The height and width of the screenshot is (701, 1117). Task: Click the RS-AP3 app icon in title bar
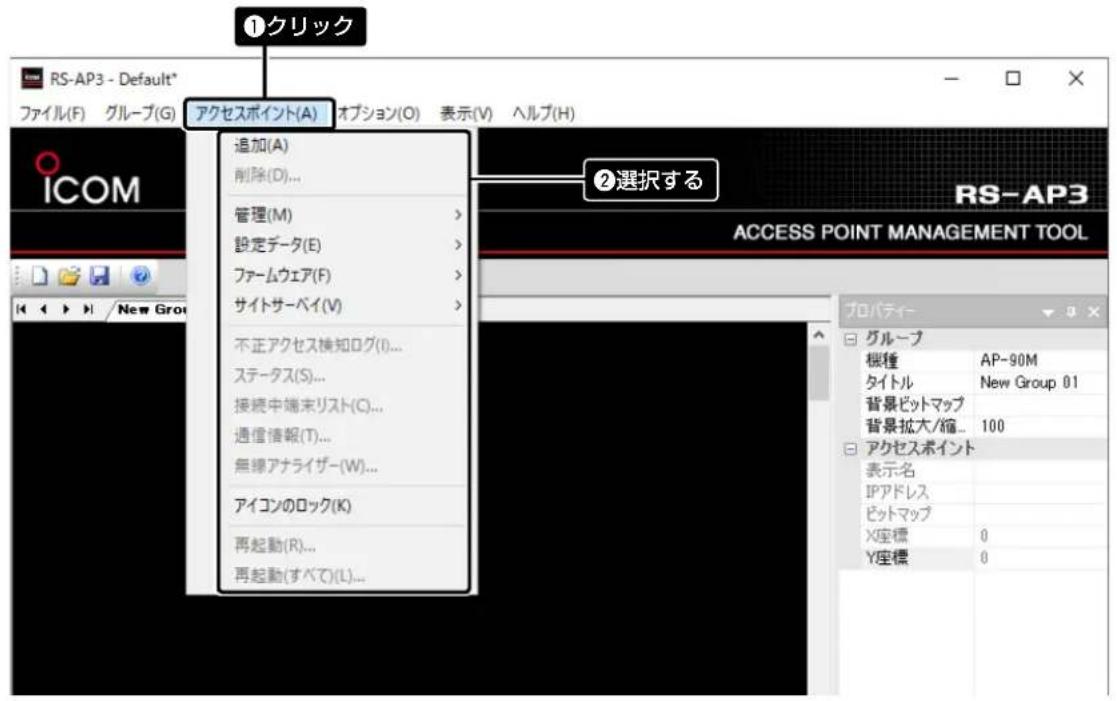pos(31,78)
